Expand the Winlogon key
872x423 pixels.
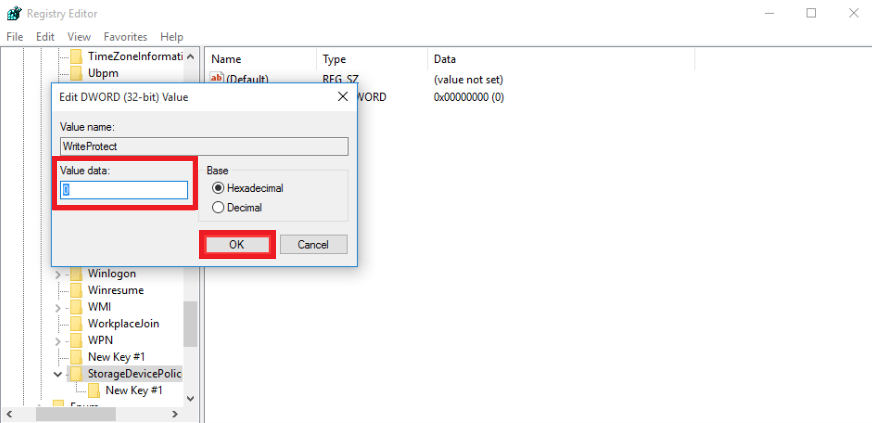[58, 274]
